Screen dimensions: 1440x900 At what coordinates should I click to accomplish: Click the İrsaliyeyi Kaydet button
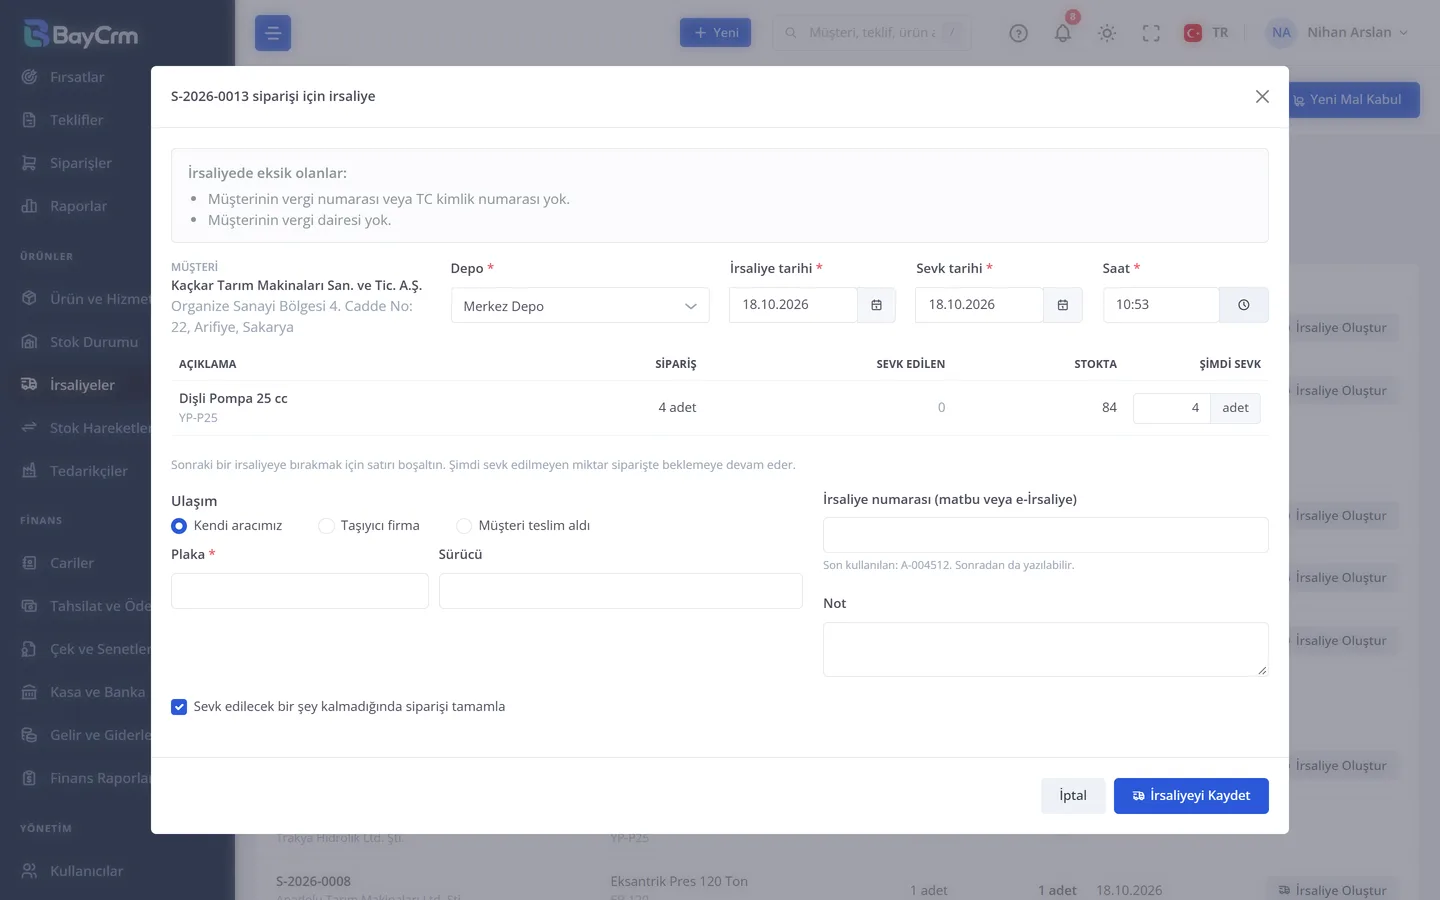1191,796
